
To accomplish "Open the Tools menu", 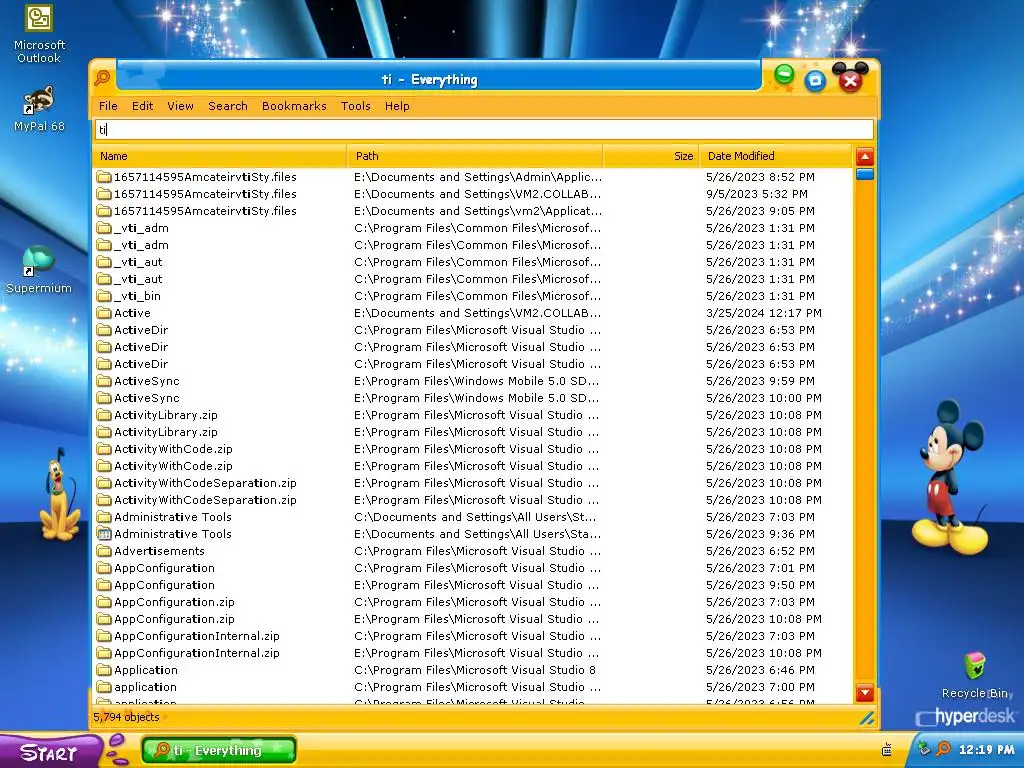I will point(355,106).
